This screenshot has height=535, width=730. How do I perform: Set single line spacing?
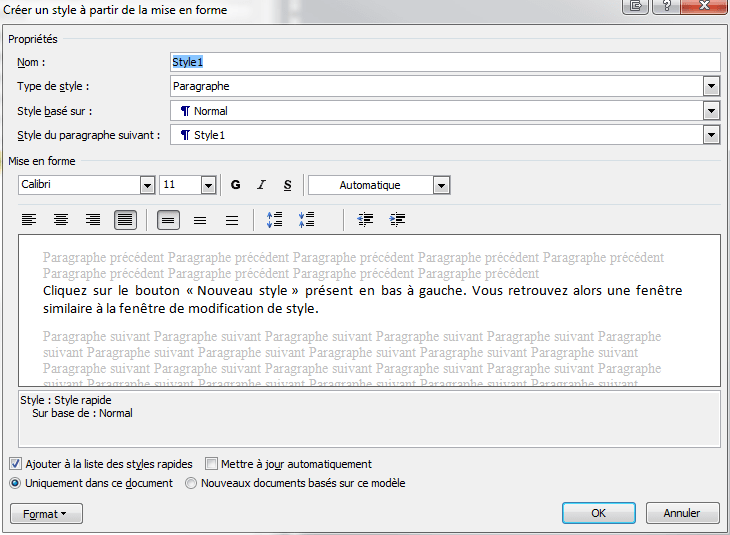click(168, 220)
